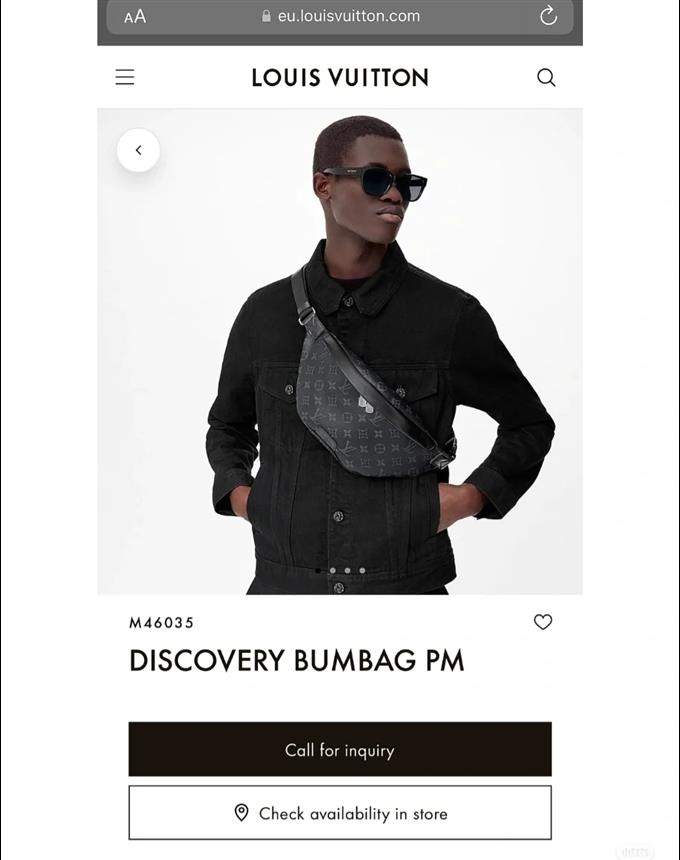This screenshot has height=860, width=680.
Task: Click the product code M46035
Action: pyautogui.click(x=161, y=623)
